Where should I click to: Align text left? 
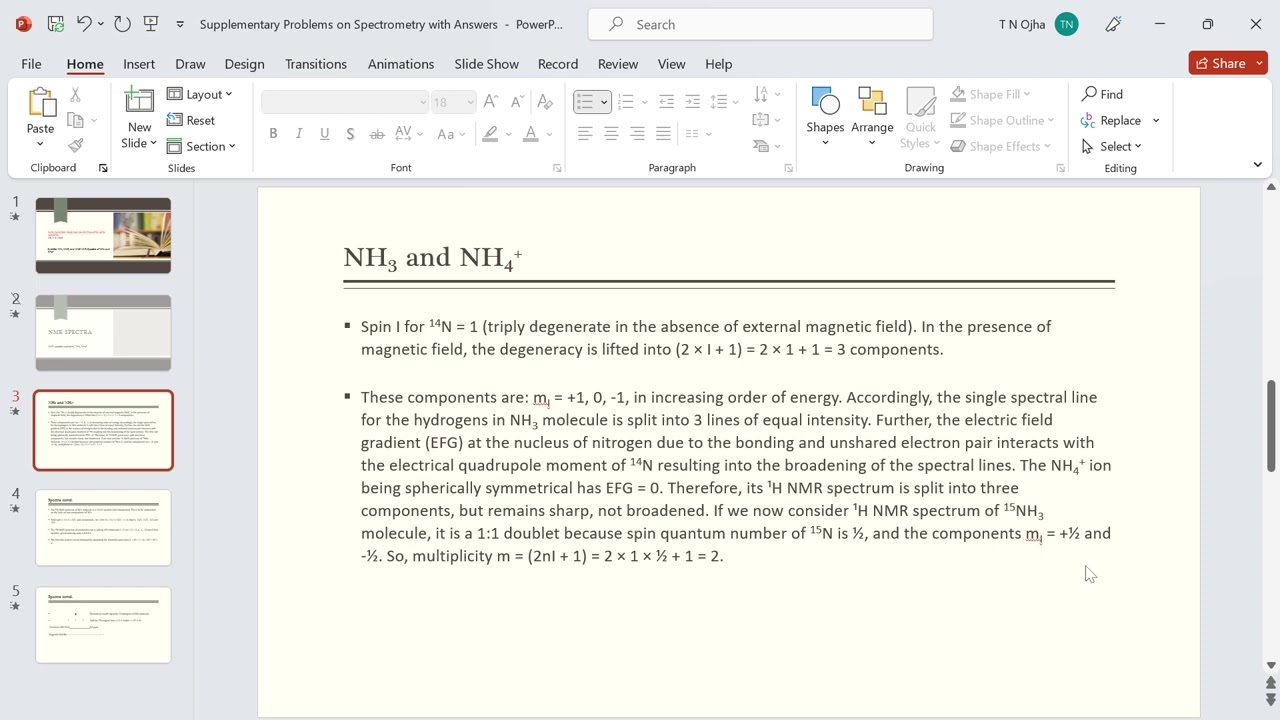(x=585, y=134)
